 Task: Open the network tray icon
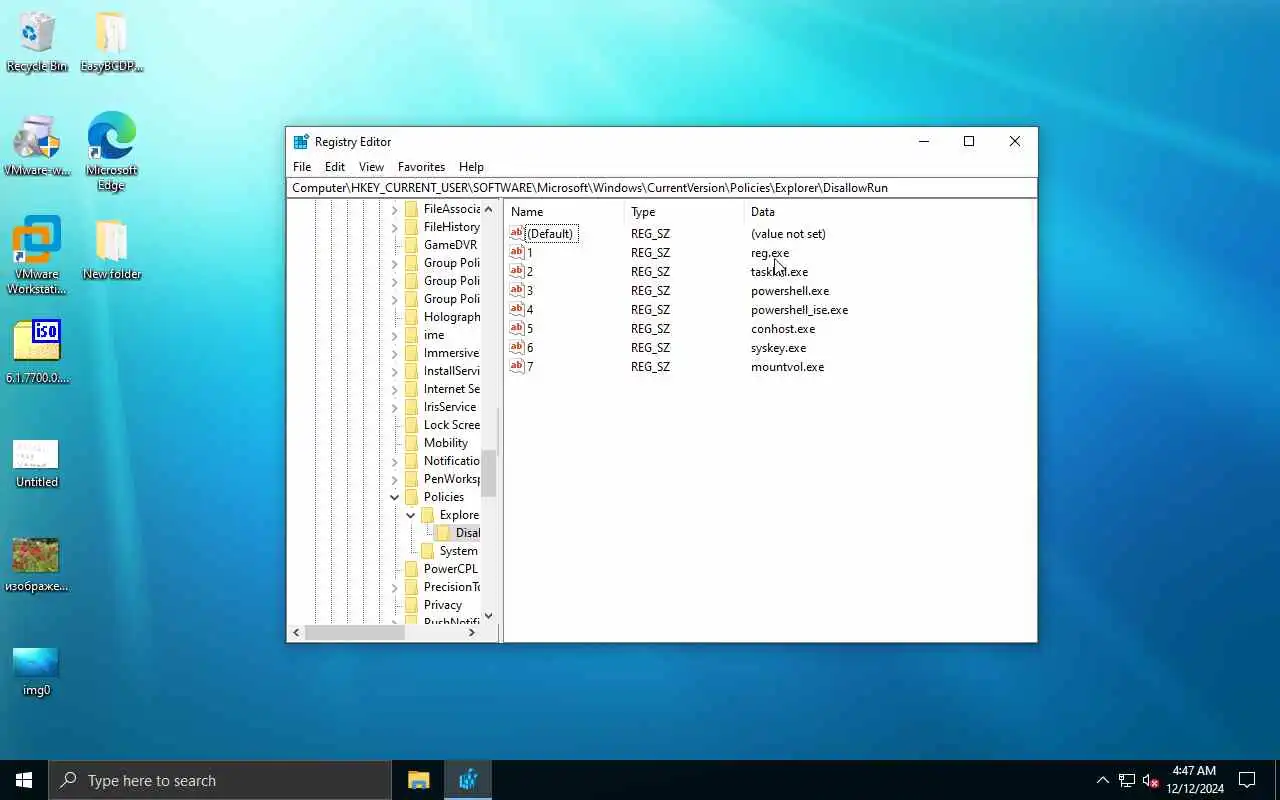pos(1126,780)
